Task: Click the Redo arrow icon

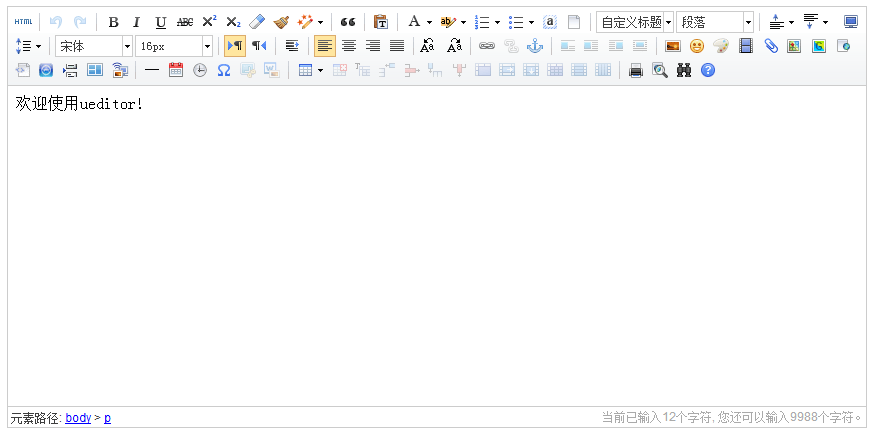Action: tap(80, 22)
